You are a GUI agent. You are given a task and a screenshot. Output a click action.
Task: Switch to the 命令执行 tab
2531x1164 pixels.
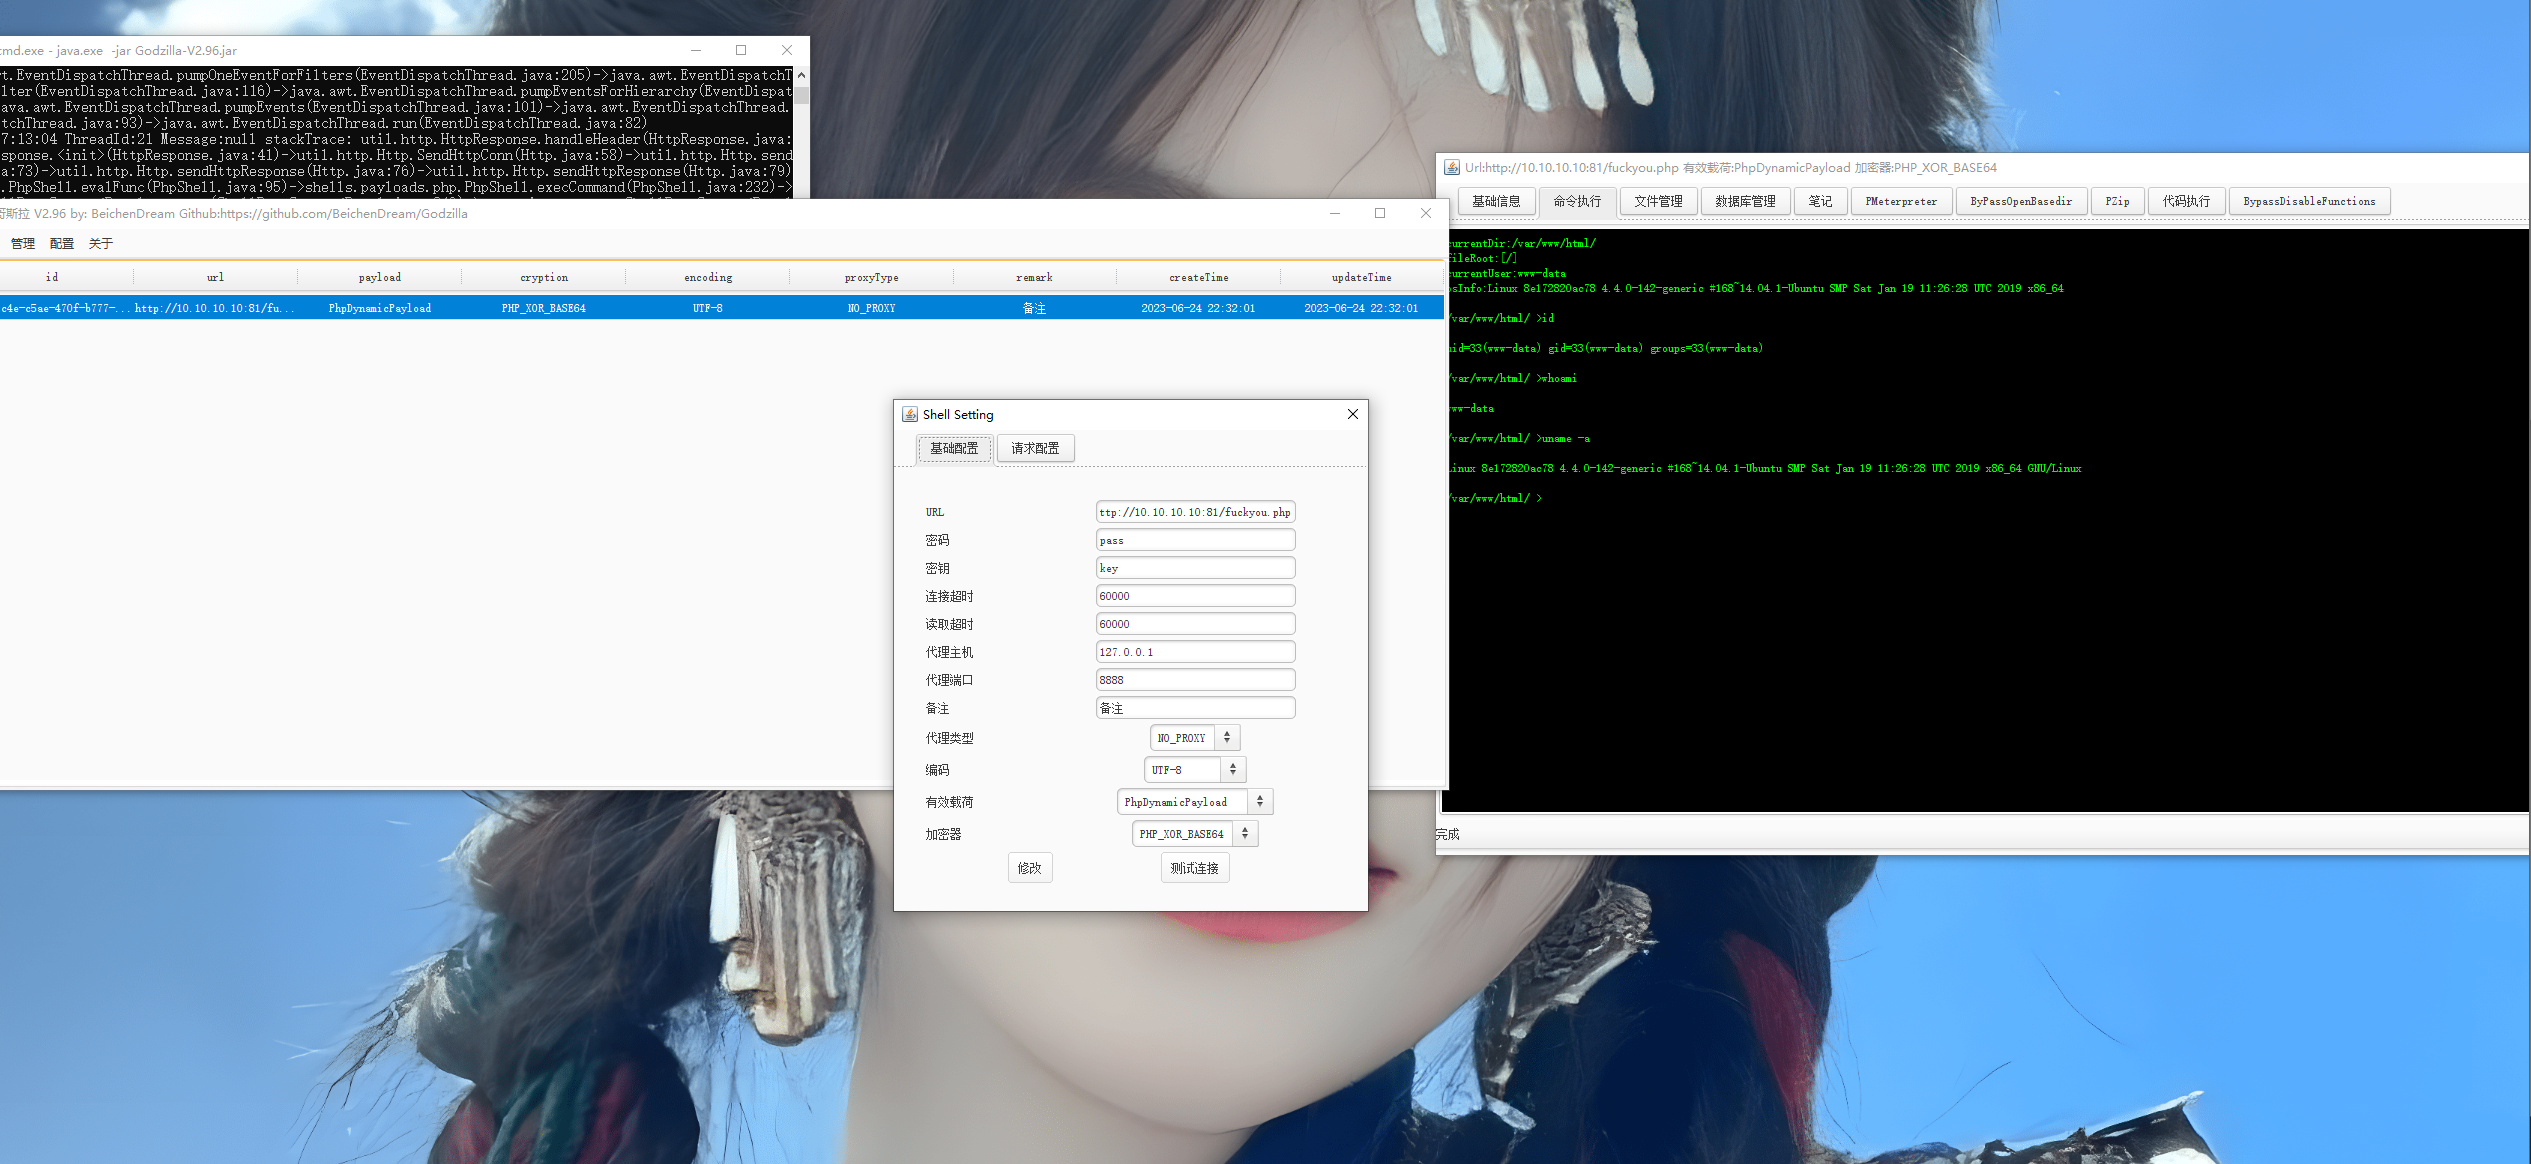click(1577, 201)
